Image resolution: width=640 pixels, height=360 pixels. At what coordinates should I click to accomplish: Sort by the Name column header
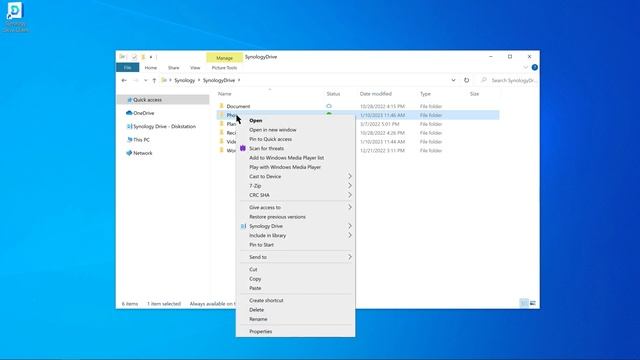(x=224, y=94)
